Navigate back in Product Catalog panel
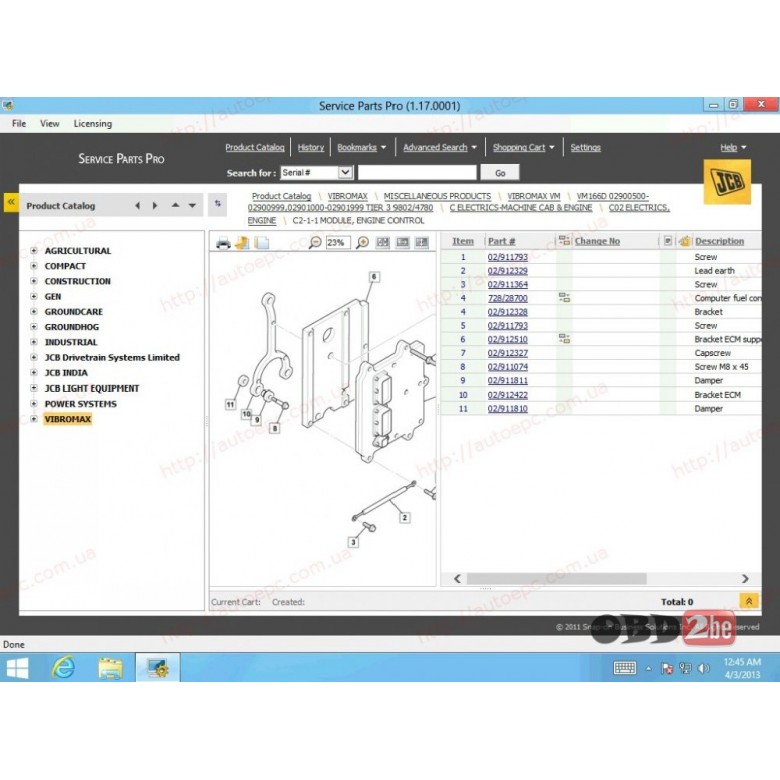 [x=137, y=205]
